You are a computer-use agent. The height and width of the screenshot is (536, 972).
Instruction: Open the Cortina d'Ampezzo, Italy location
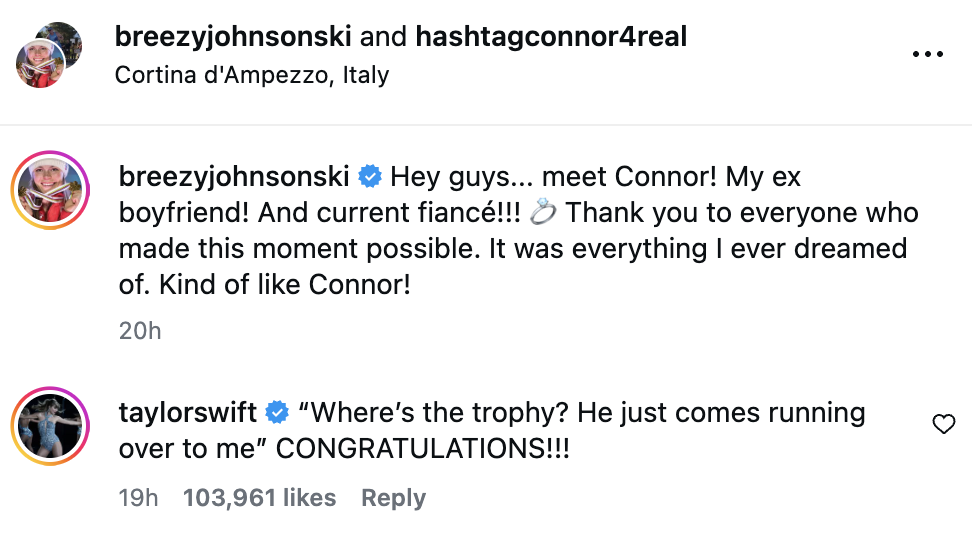point(252,74)
